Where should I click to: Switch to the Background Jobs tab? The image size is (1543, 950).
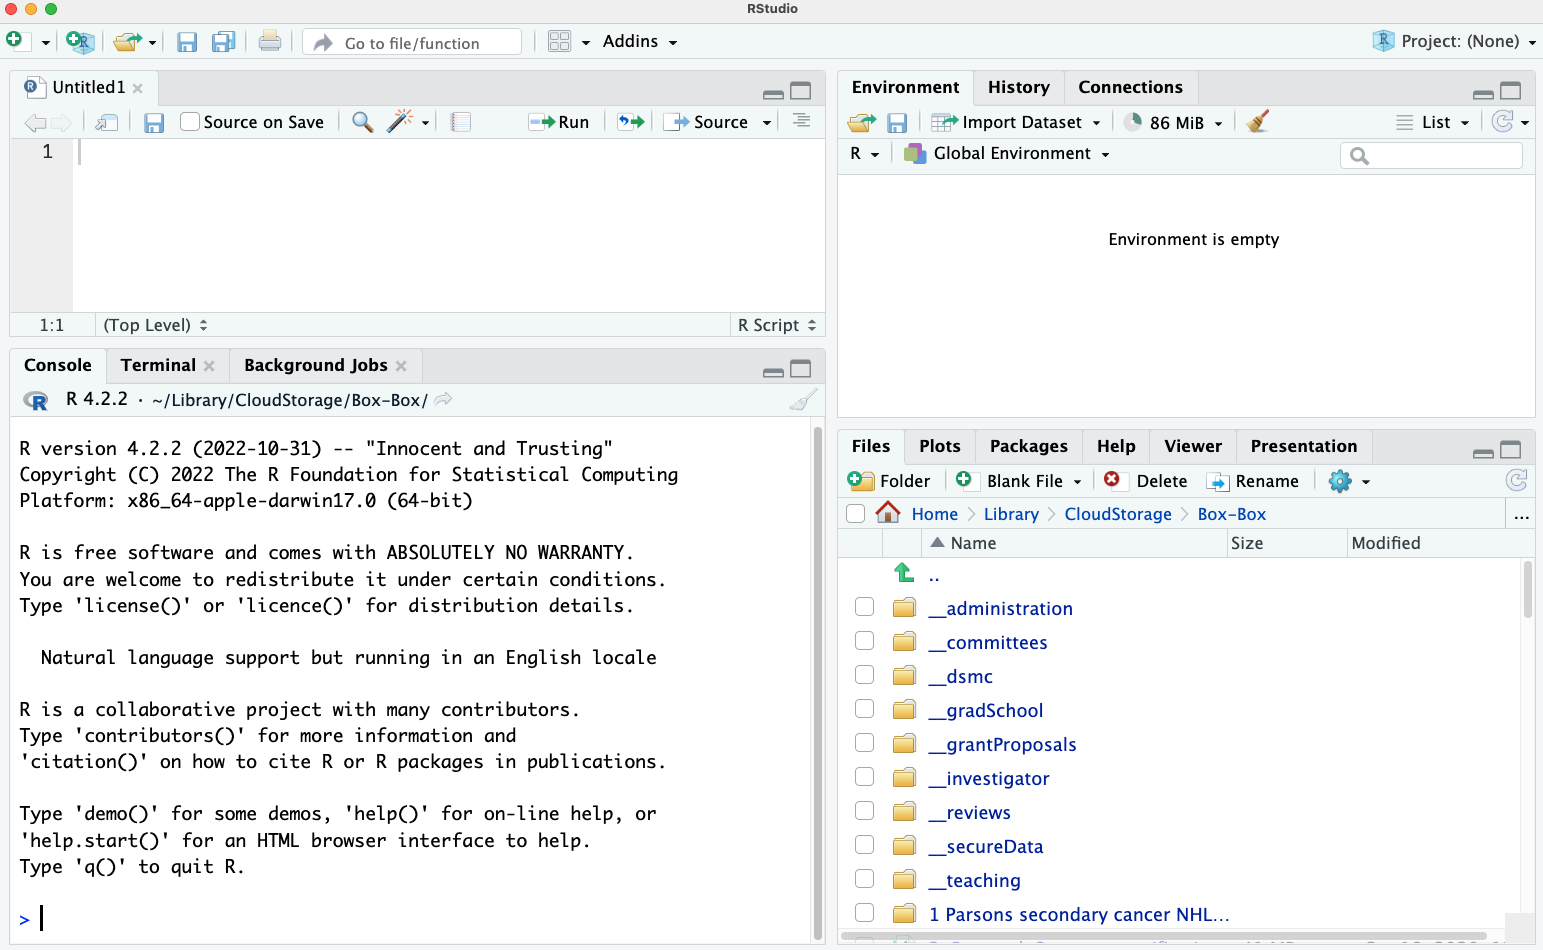point(316,365)
